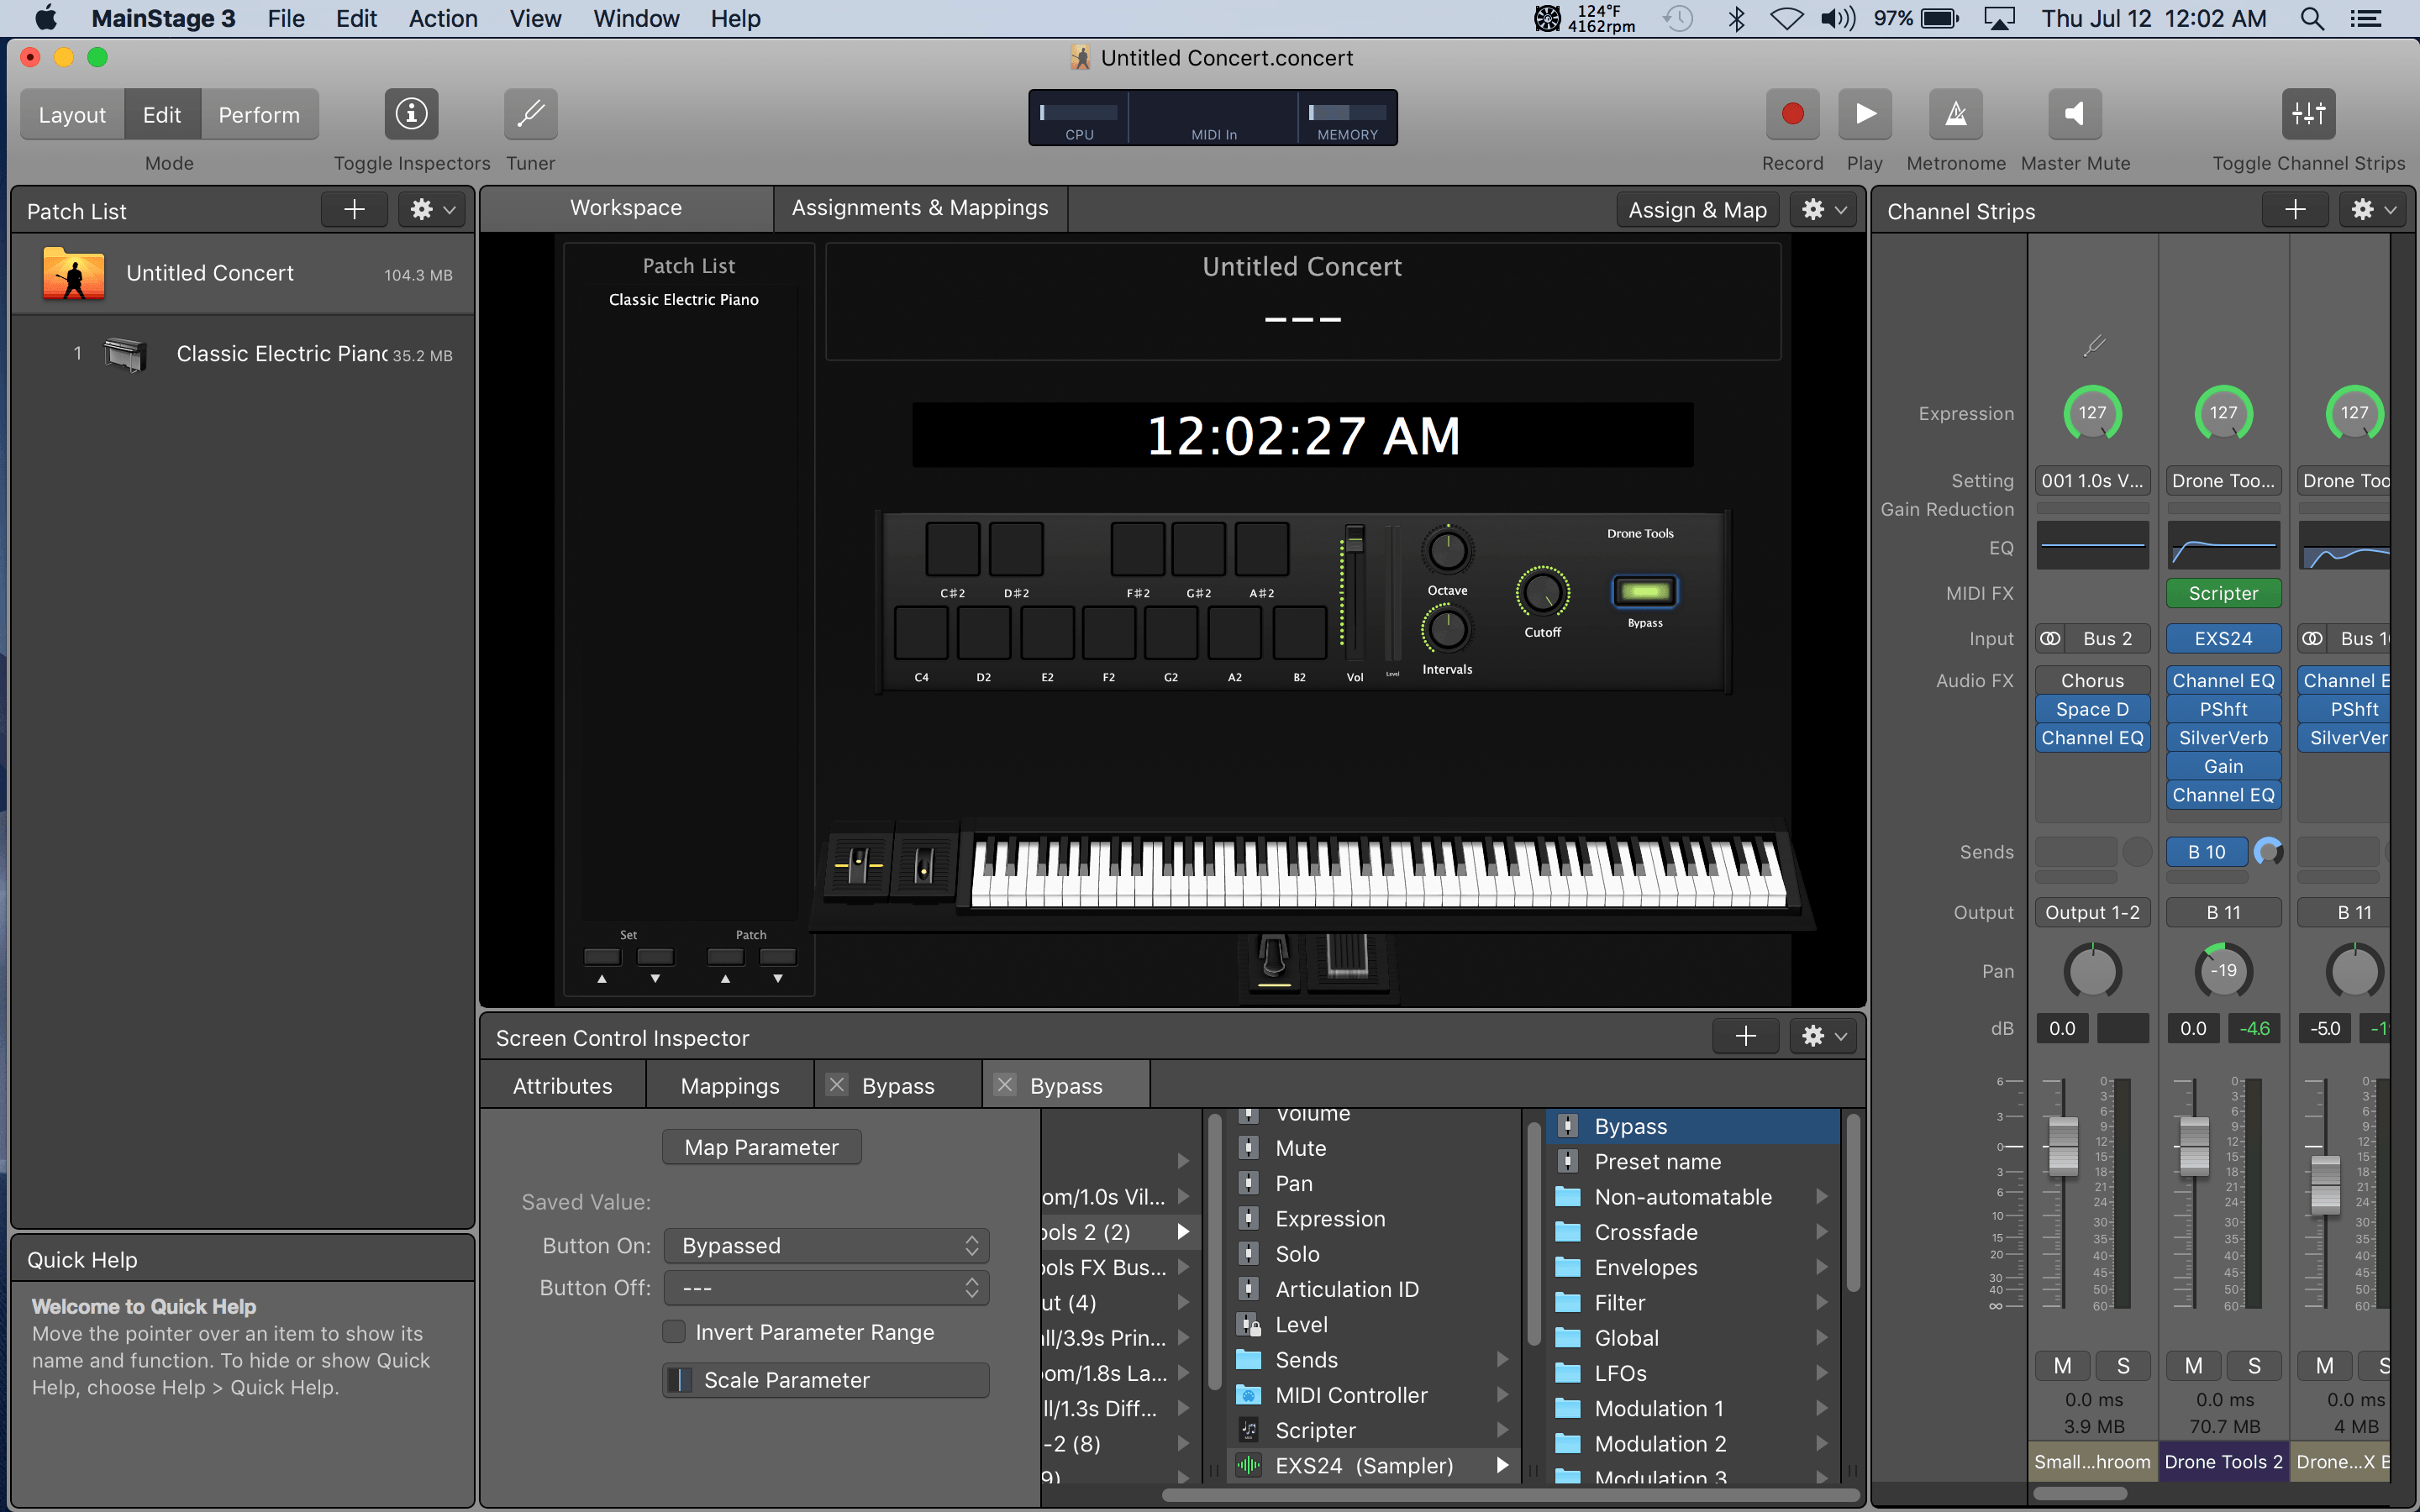Open Screen Control Inspector gear menu
The width and height of the screenshot is (2420, 1512).
(x=1824, y=1036)
